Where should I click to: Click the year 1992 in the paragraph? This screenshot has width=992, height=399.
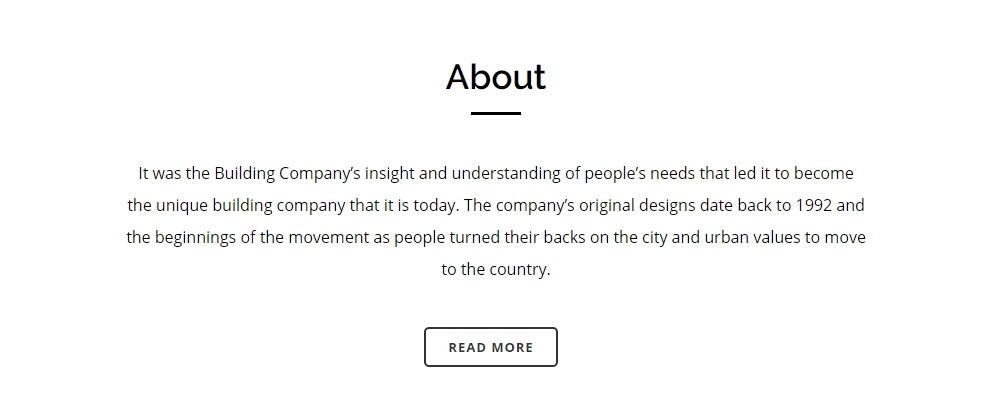(x=814, y=206)
